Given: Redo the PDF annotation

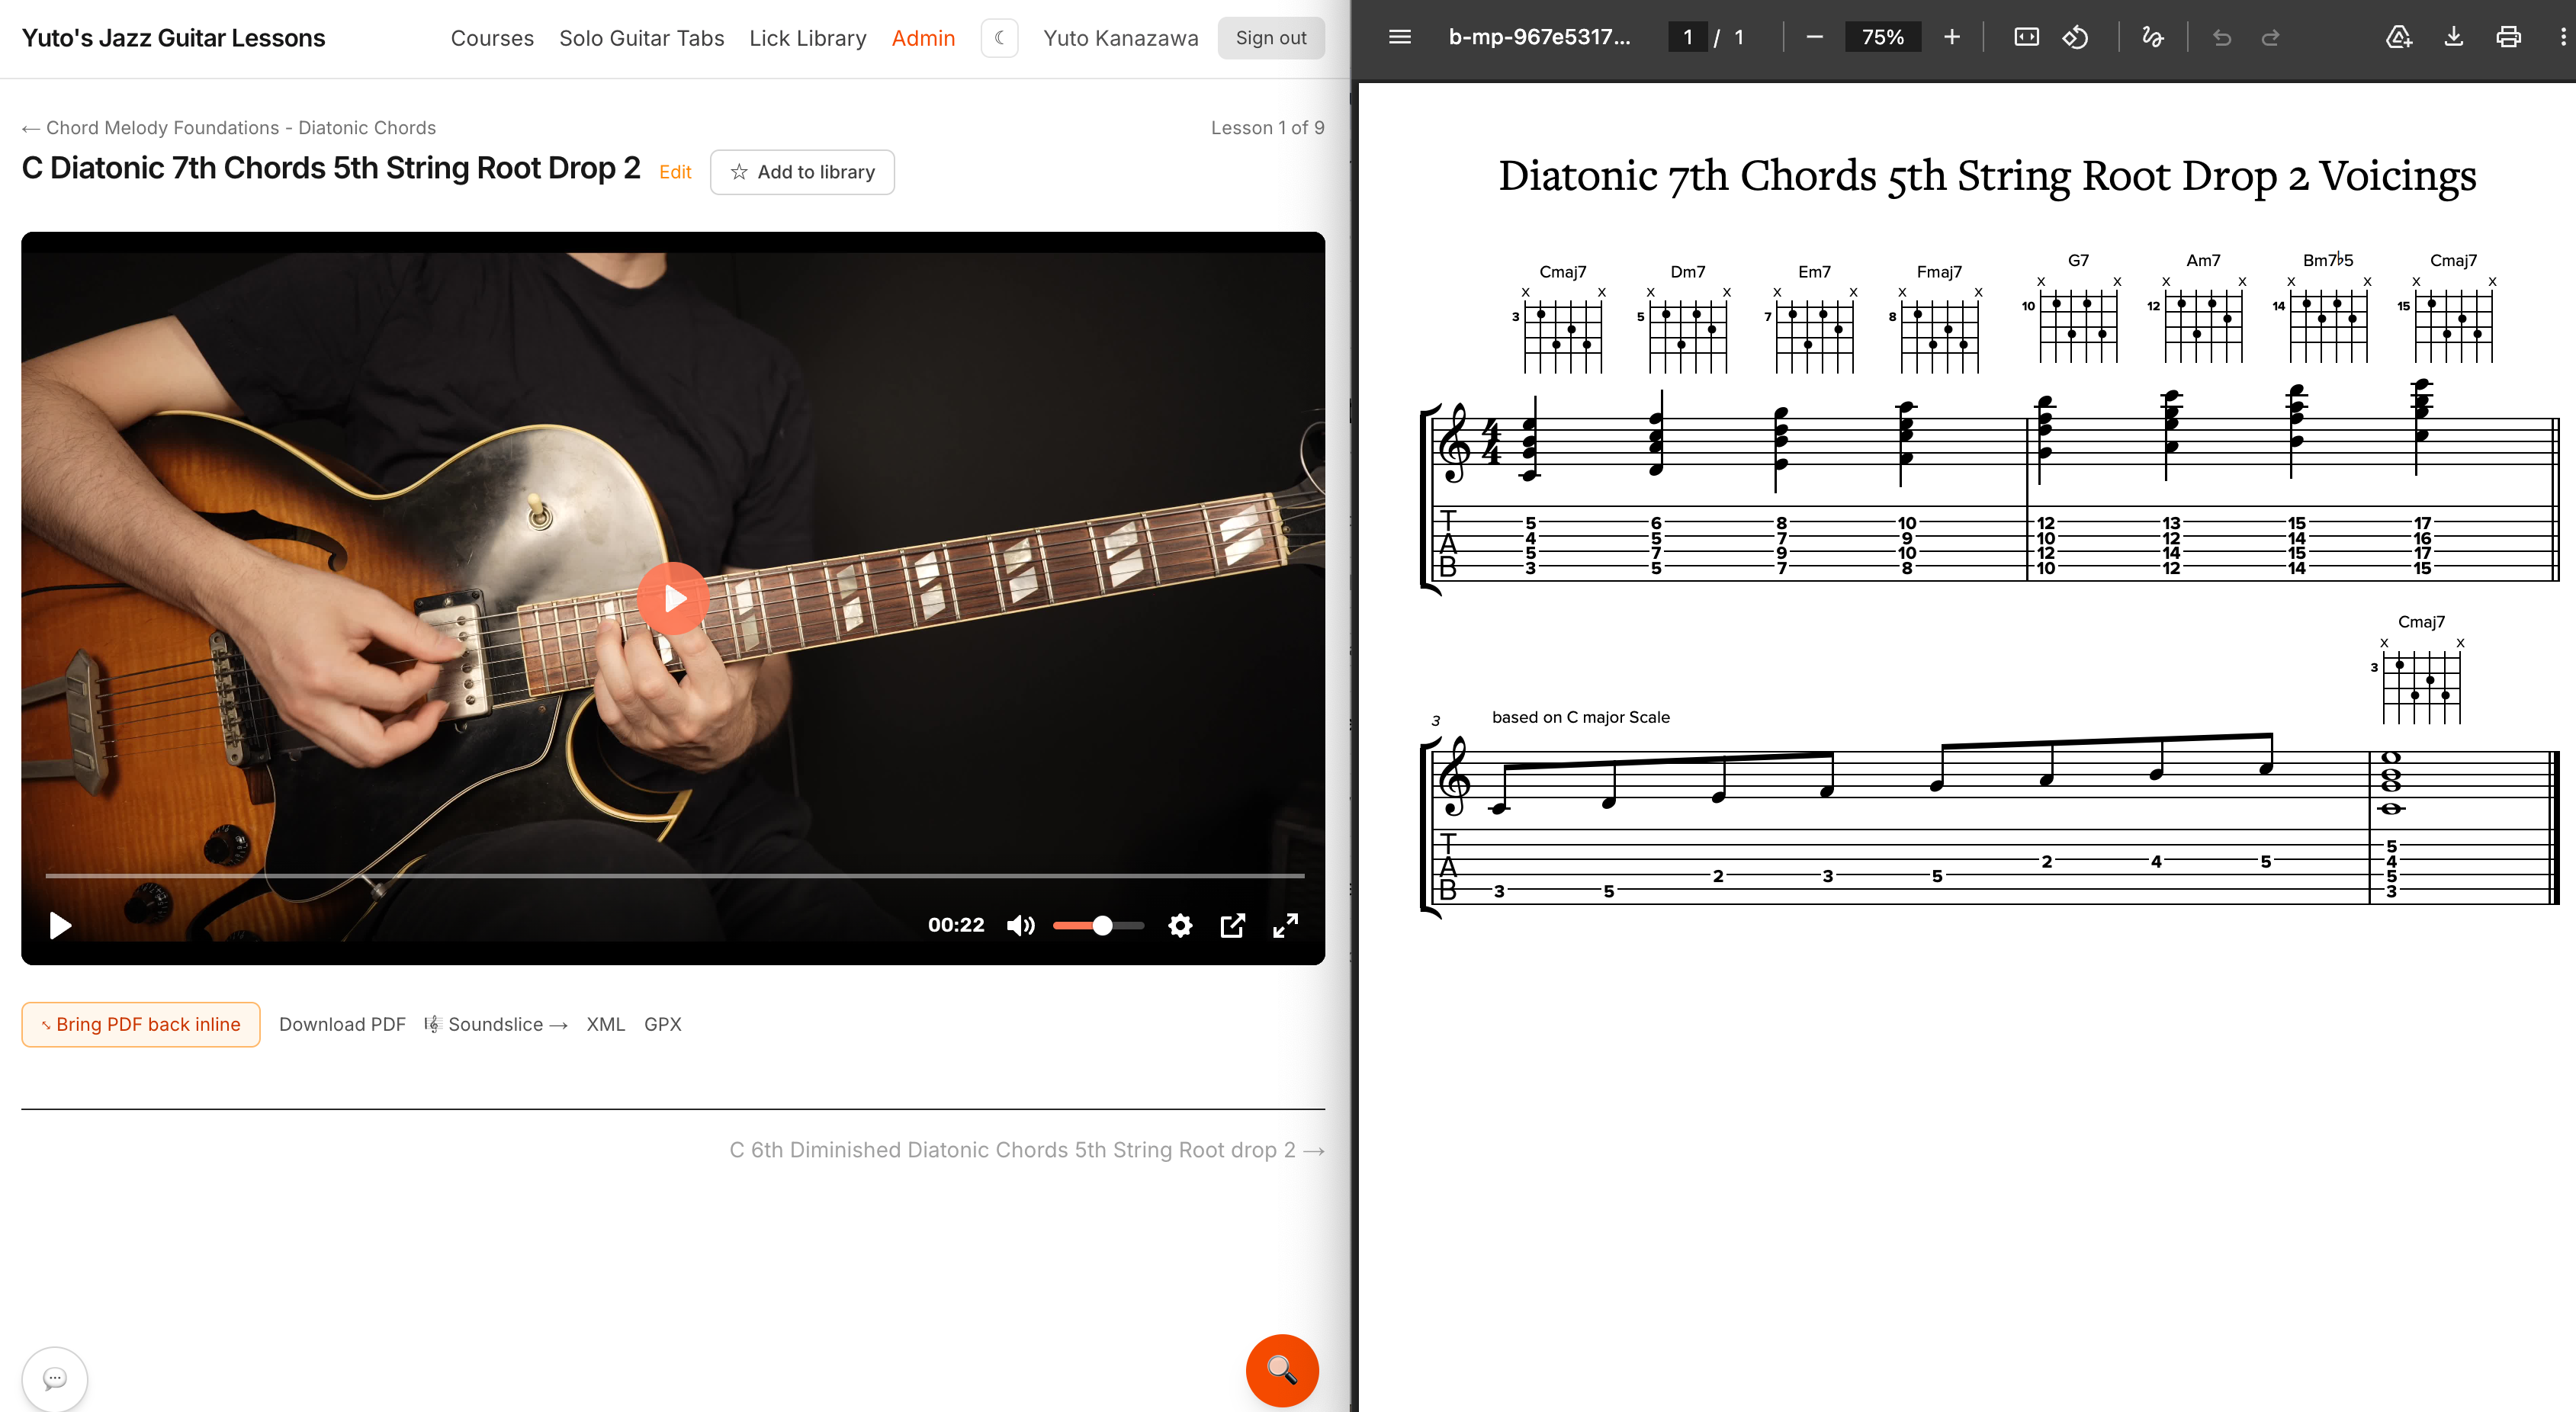Looking at the screenshot, I should pyautogui.click(x=2270, y=37).
